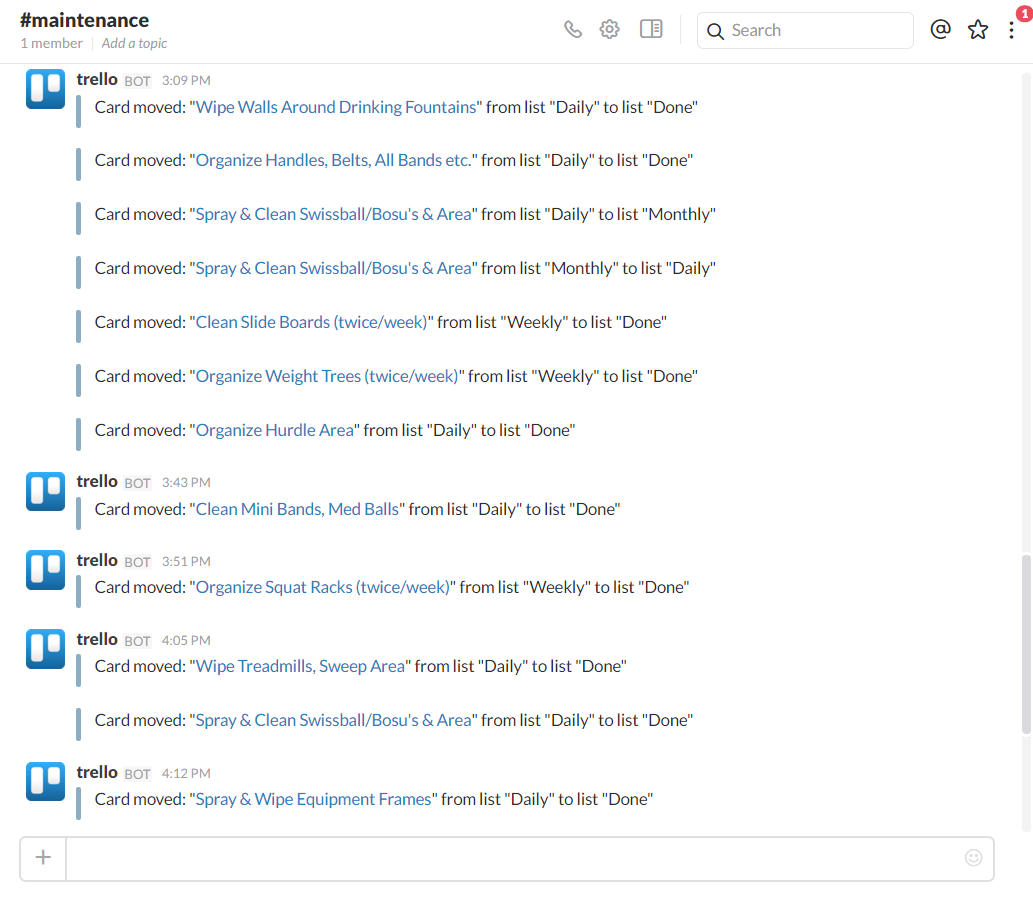This screenshot has height=904, width=1033.
Task: Open the emoji picker in the message box
Action: (973, 857)
